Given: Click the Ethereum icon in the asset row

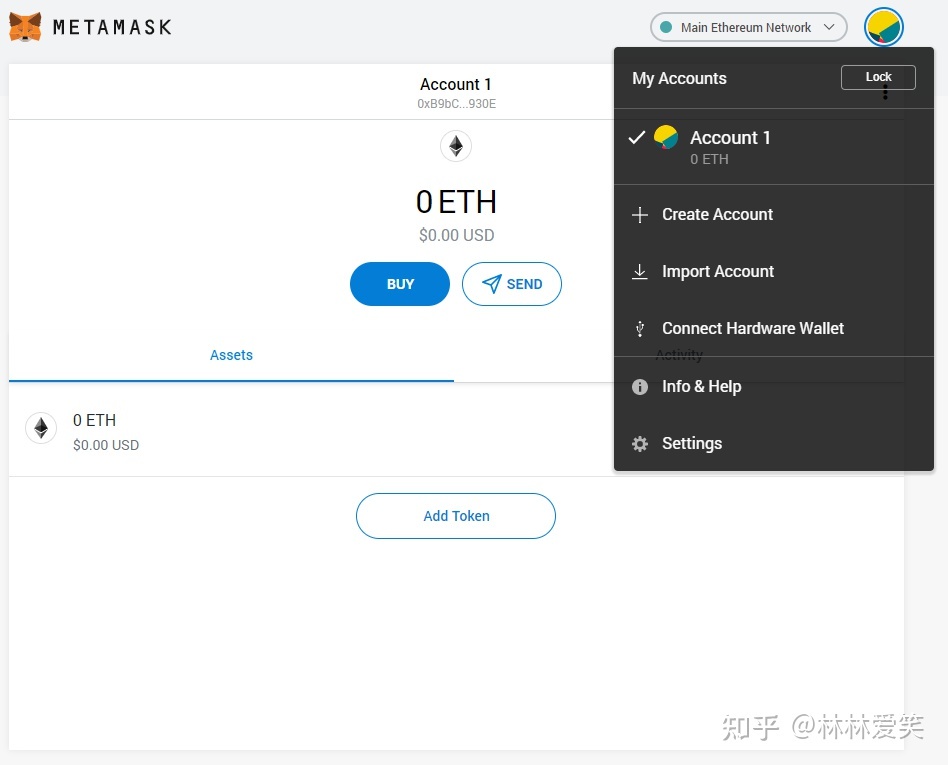Looking at the screenshot, I should click(x=41, y=428).
